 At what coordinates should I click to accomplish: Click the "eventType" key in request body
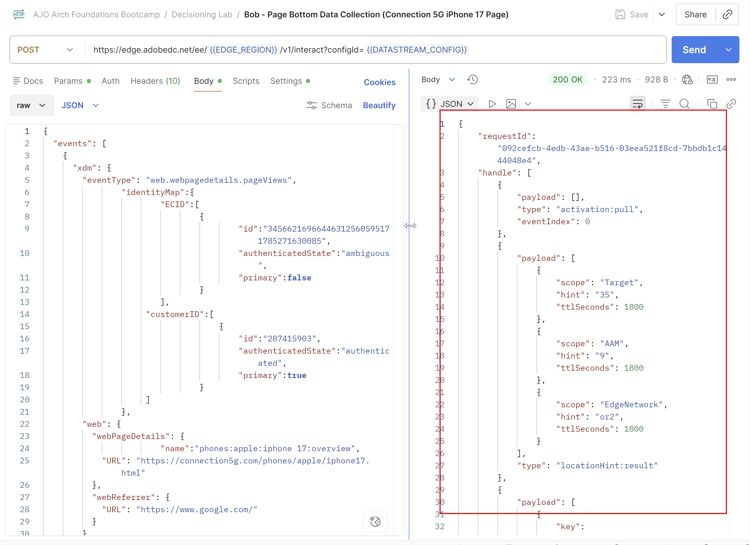point(109,180)
